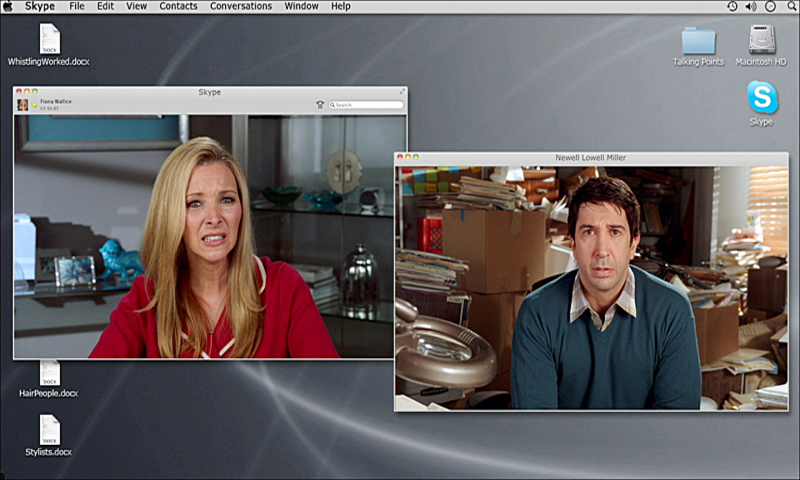Click the Time Machine menu bar icon

coord(732,6)
